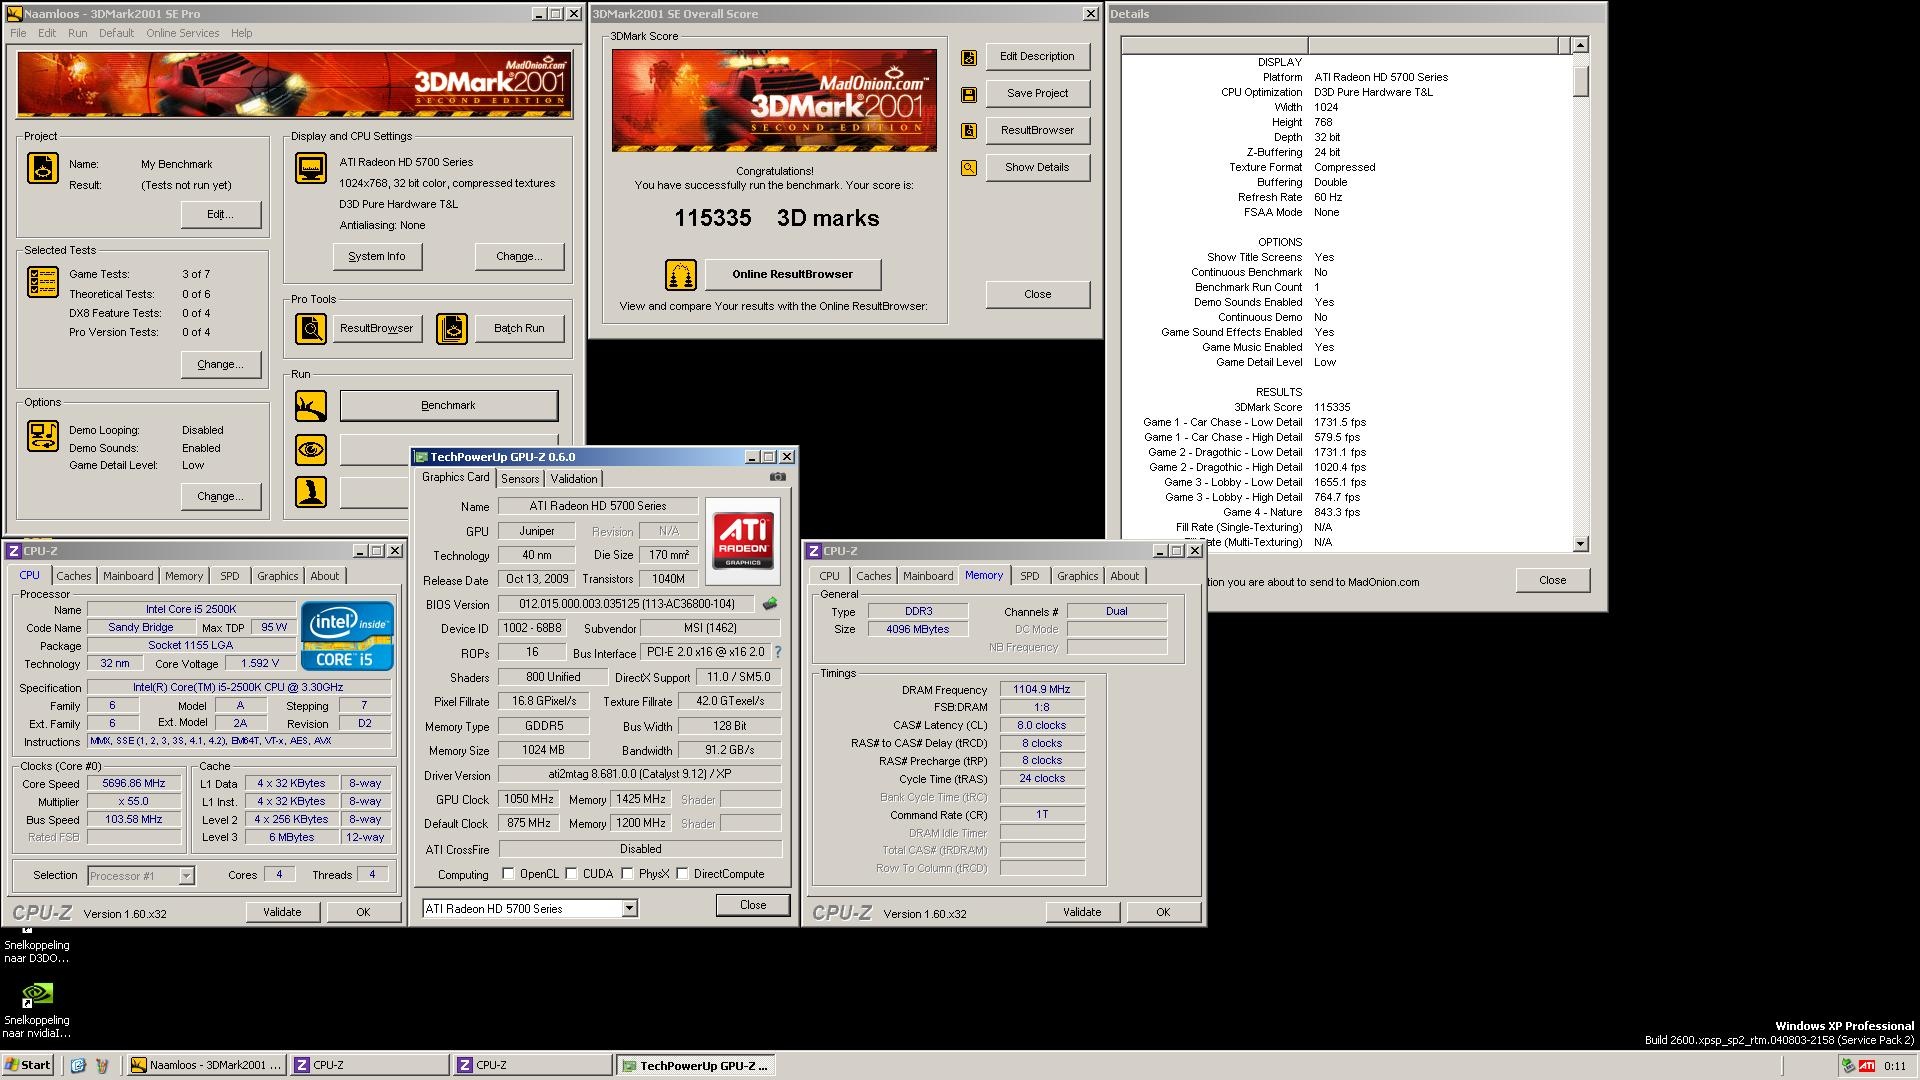Click the Batch Run button
Screen dimensions: 1920x1080
[519, 329]
